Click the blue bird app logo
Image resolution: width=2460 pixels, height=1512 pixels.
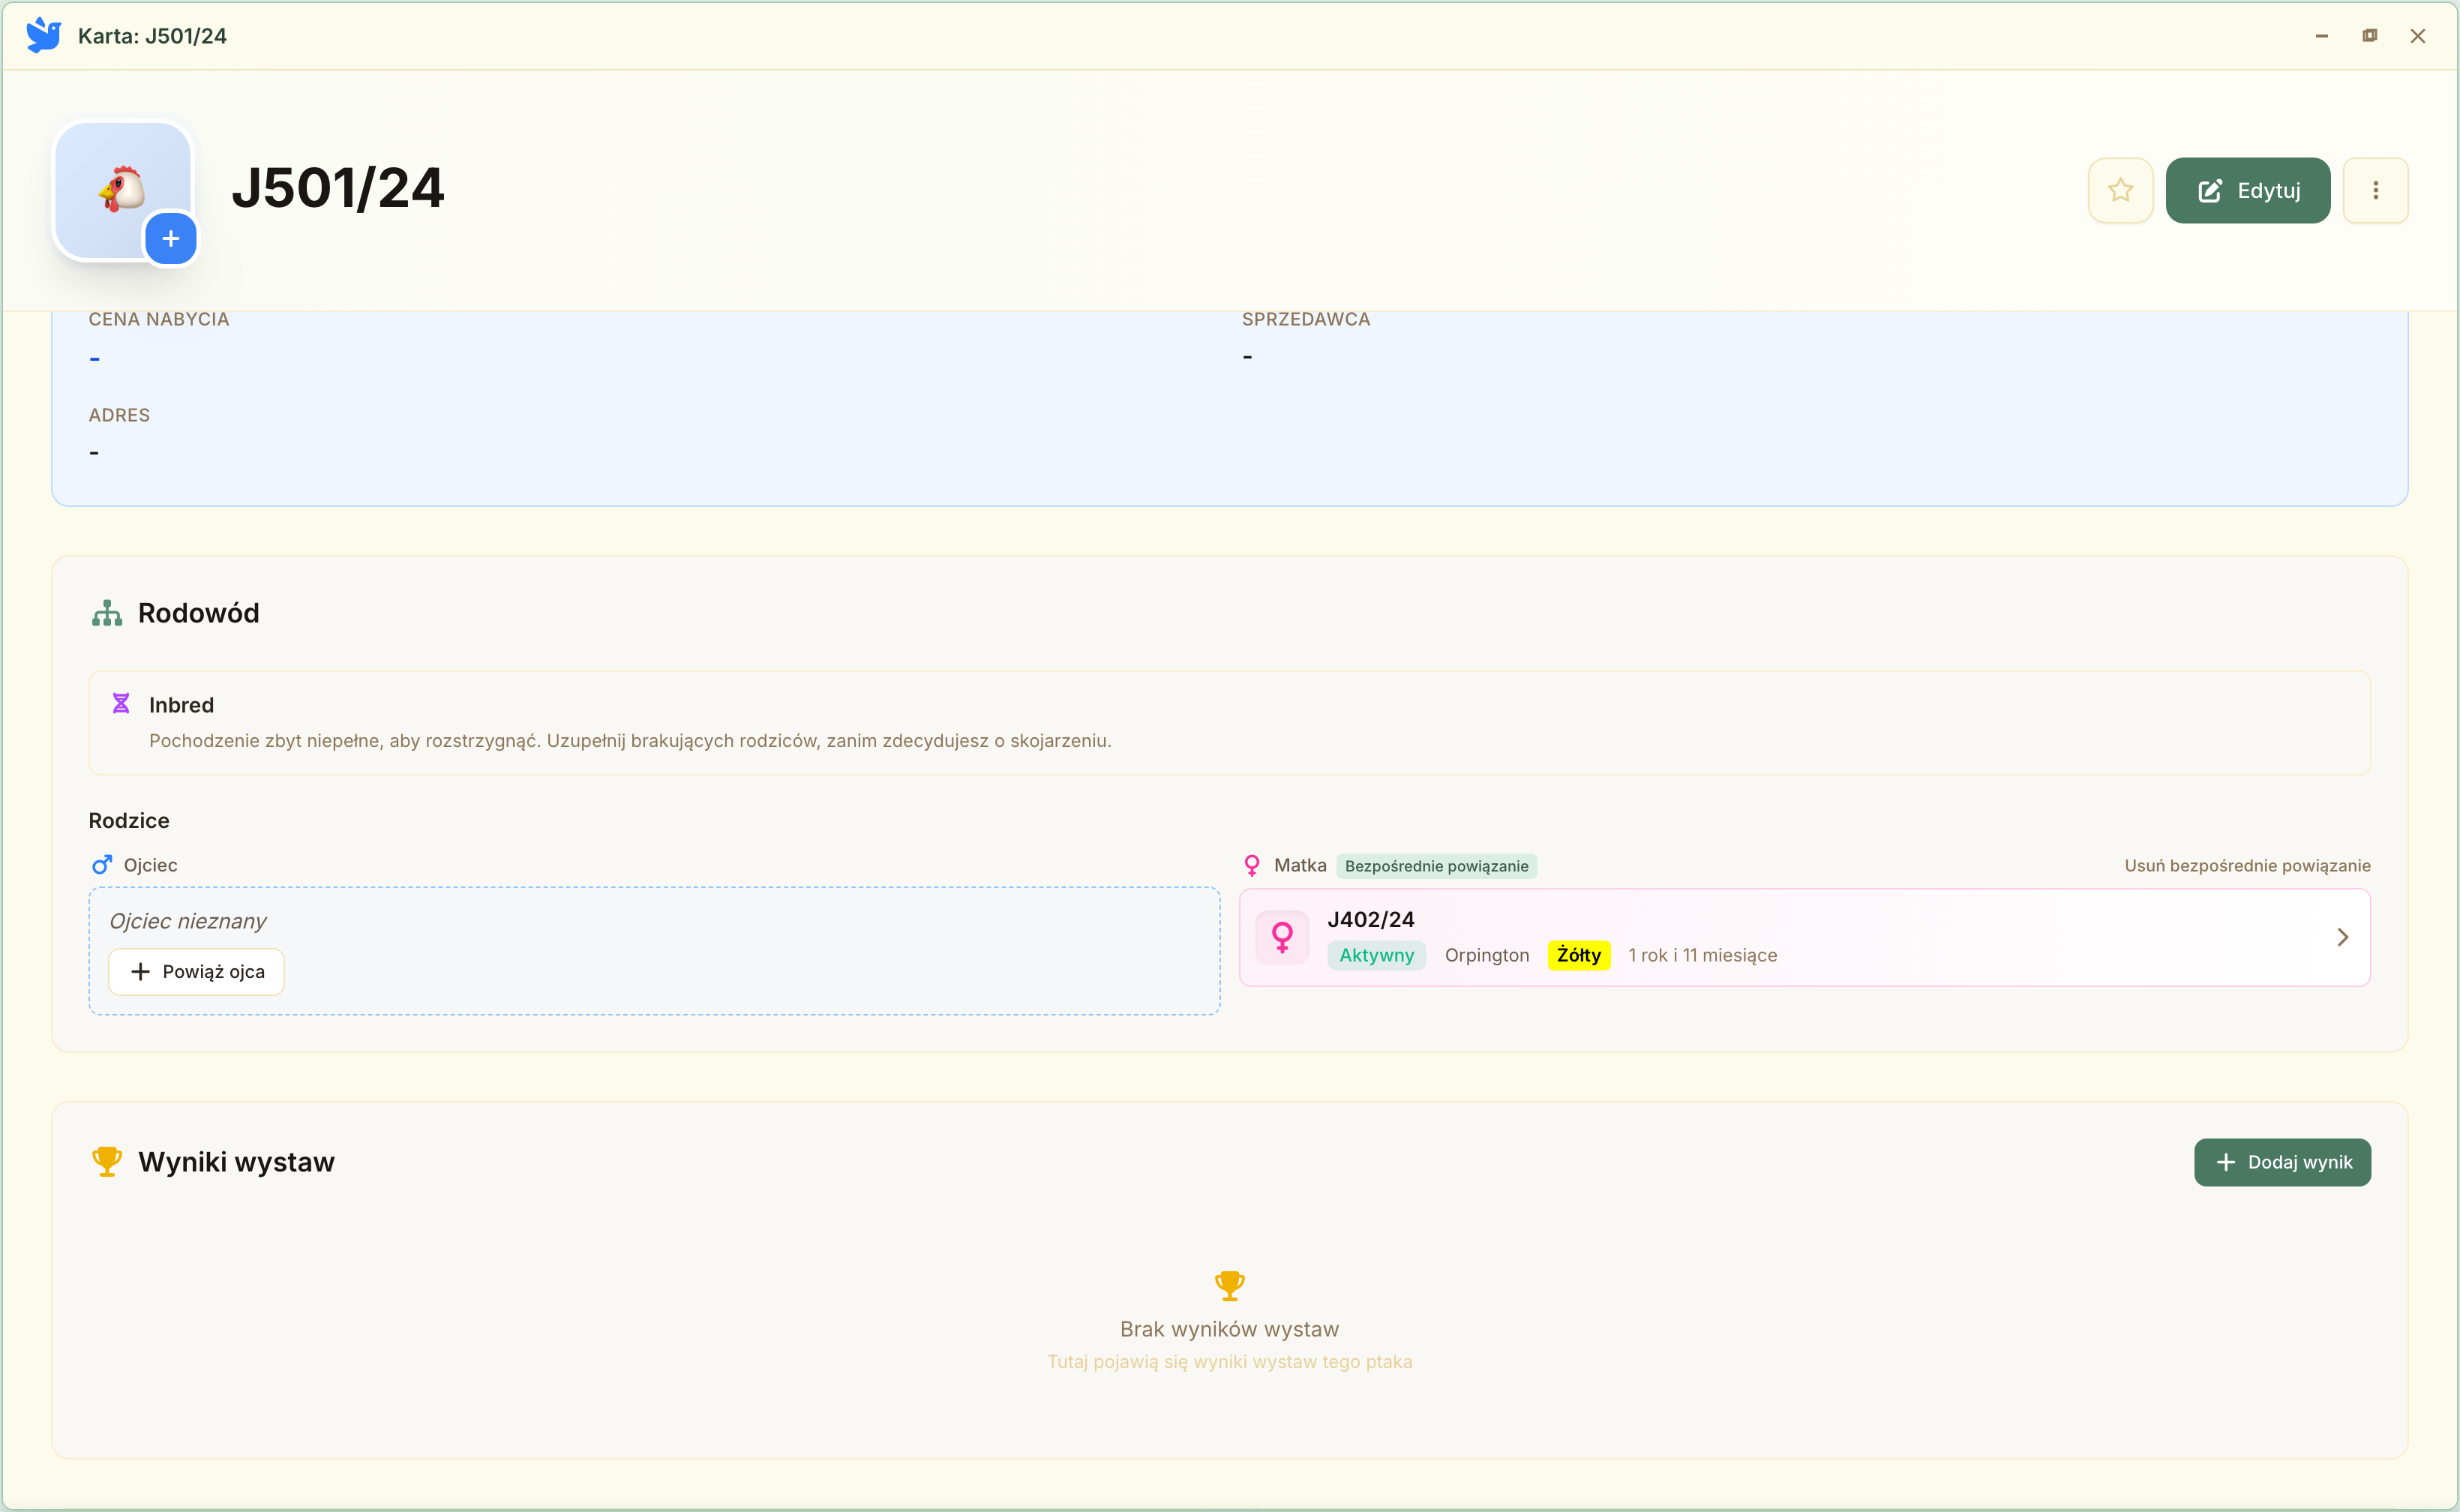[x=44, y=35]
